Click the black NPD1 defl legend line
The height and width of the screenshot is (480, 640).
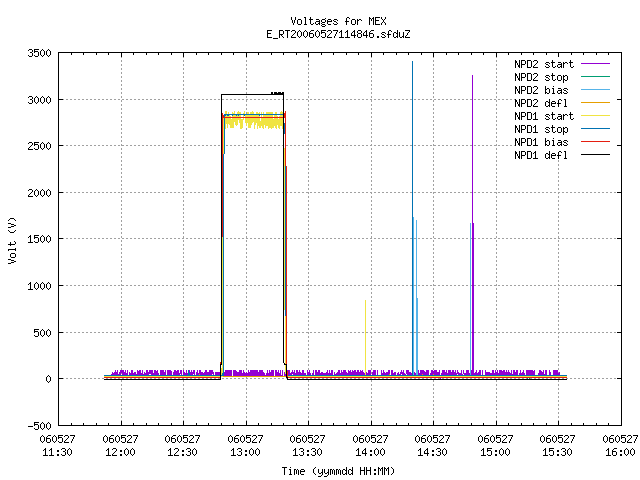pos(595,155)
